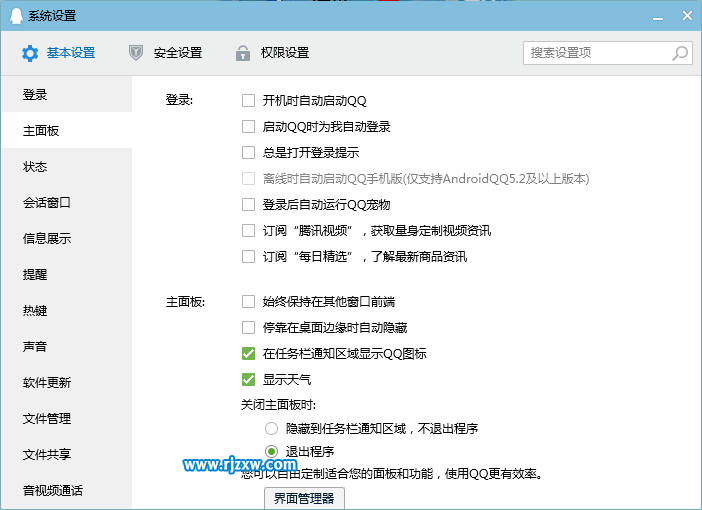The height and width of the screenshot is (510, 702).
Task: Minimize the 系统设置 window
Action: pyautogui.click(x=658, y=17)
